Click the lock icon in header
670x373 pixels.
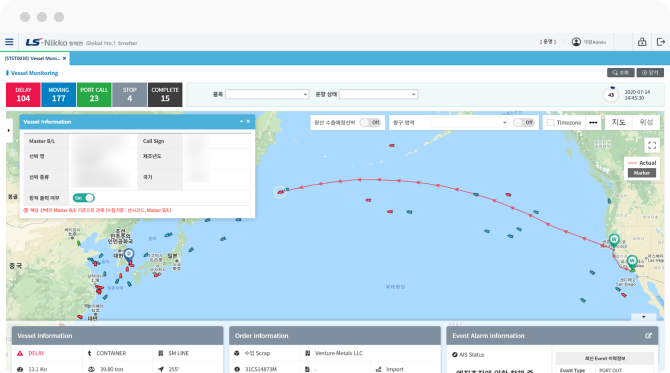tap(642, 42)
